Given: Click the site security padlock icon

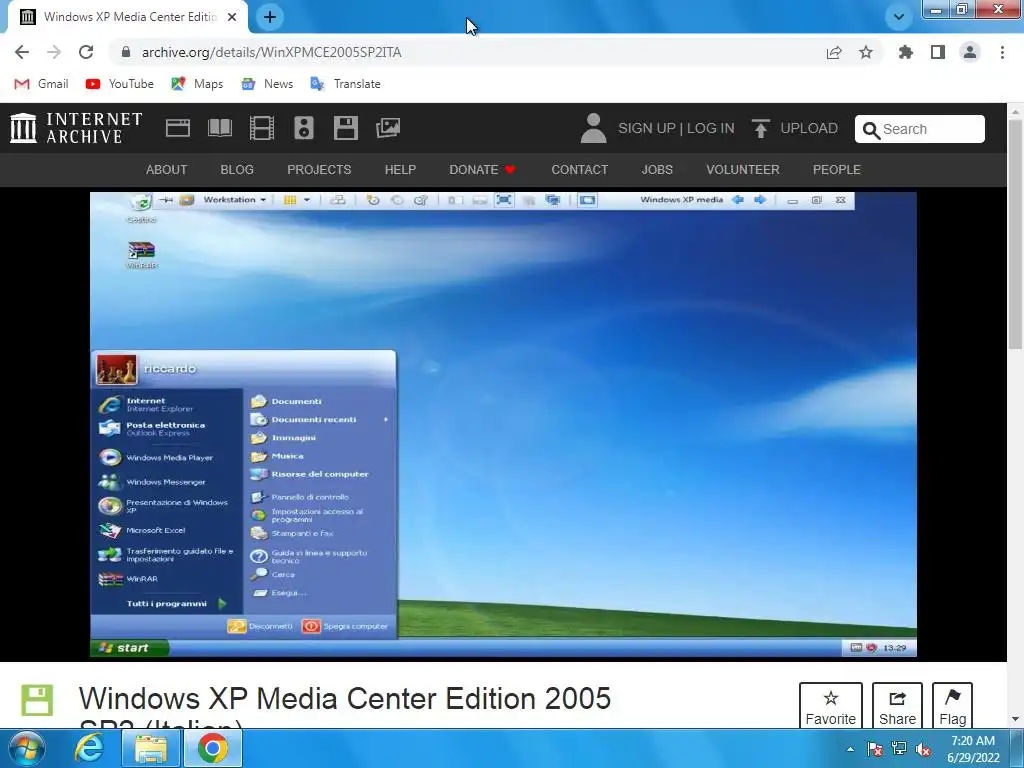Looking at the screenshot, I should (x=126, y=52).
